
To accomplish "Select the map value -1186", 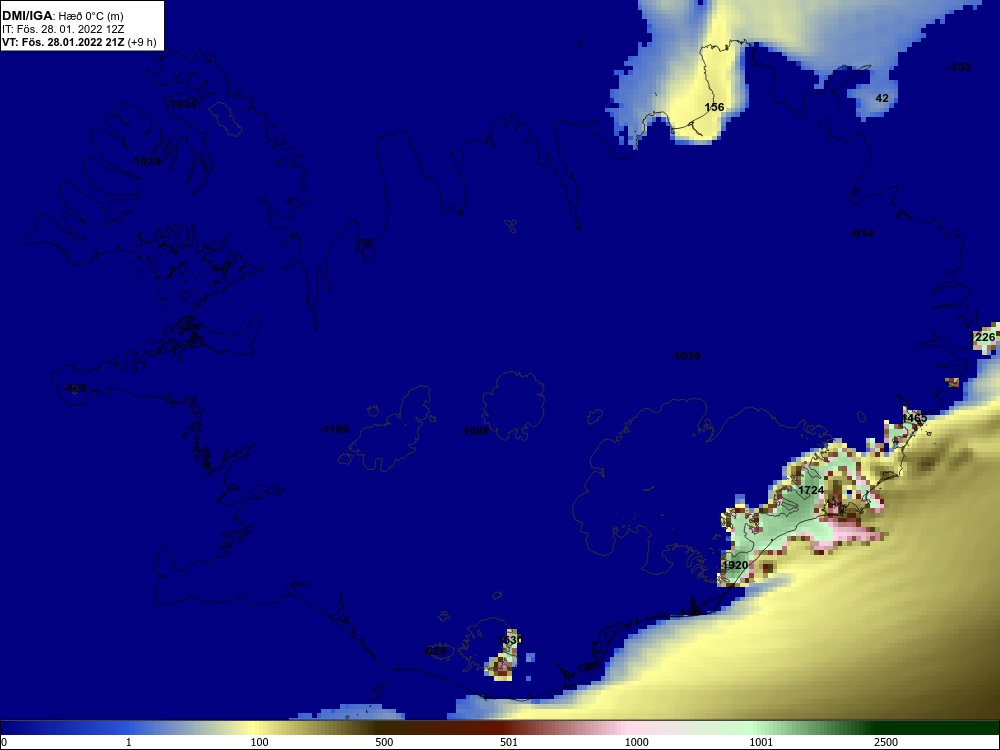I will [334, 429].
